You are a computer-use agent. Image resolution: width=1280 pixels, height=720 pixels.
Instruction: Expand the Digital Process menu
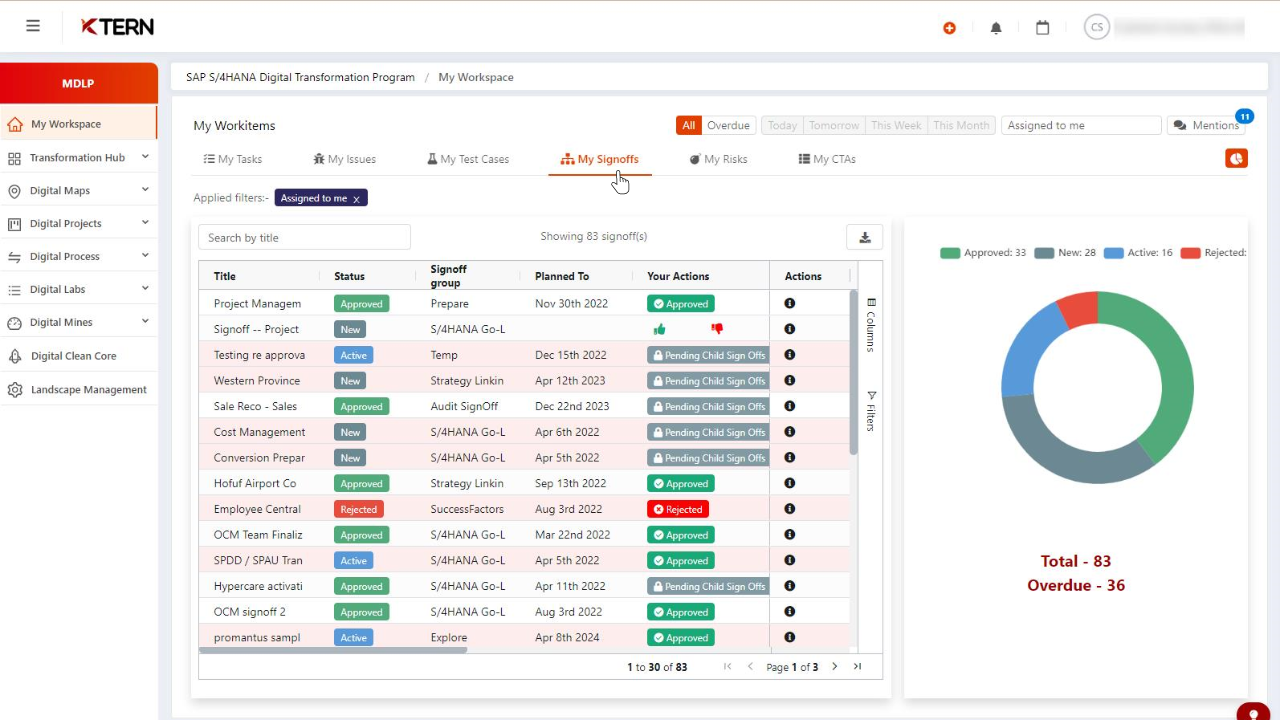pyautogui.click(x=78, y=257)
